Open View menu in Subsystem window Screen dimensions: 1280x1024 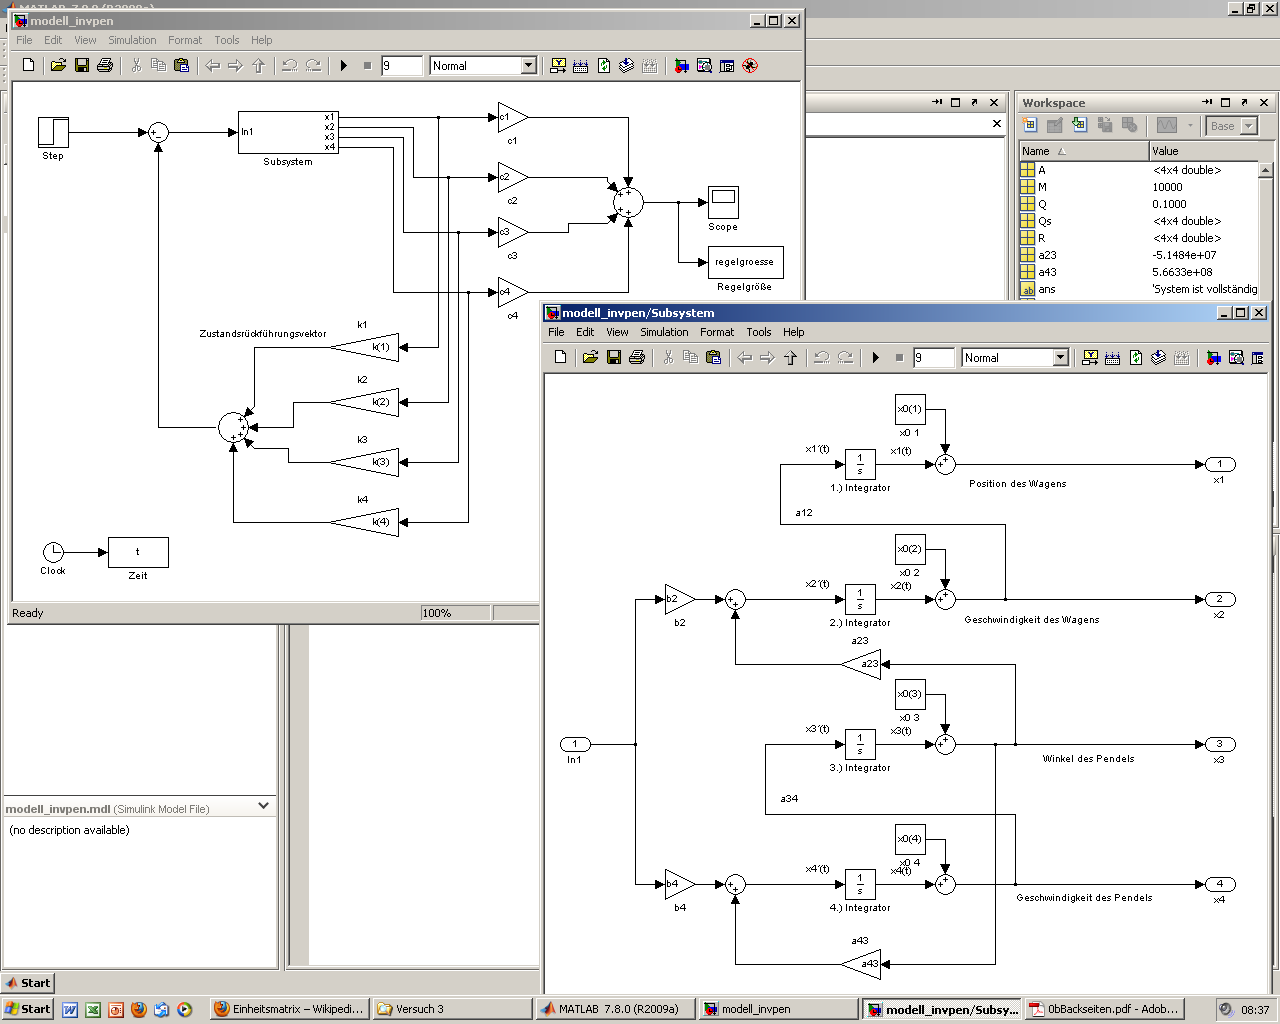tap(617, 332)
